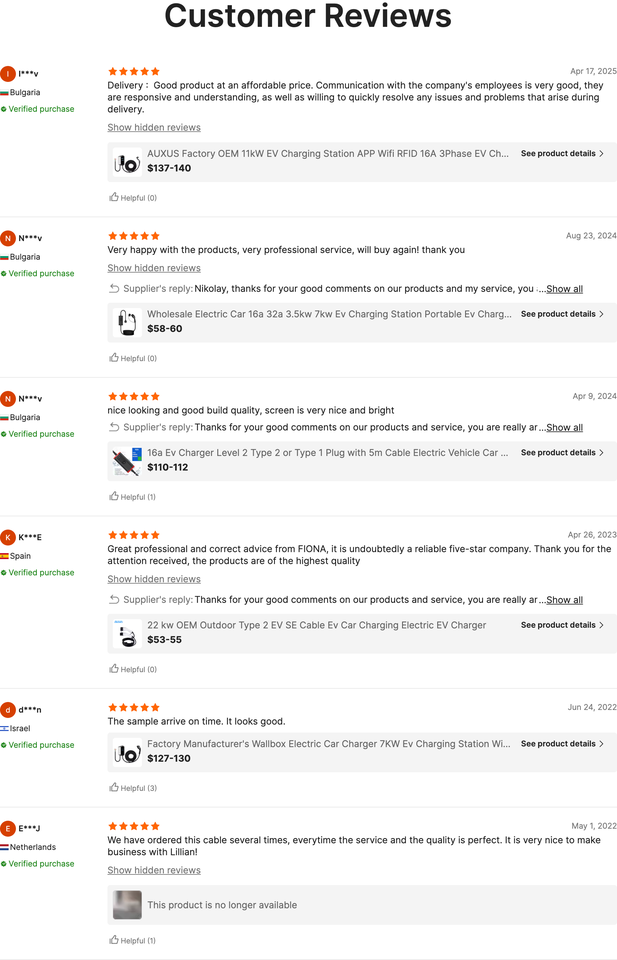Show hidden reviews under K***E's review
Image resolution: width=617 pixels, height=960 pixels.
tap(154, 580)
